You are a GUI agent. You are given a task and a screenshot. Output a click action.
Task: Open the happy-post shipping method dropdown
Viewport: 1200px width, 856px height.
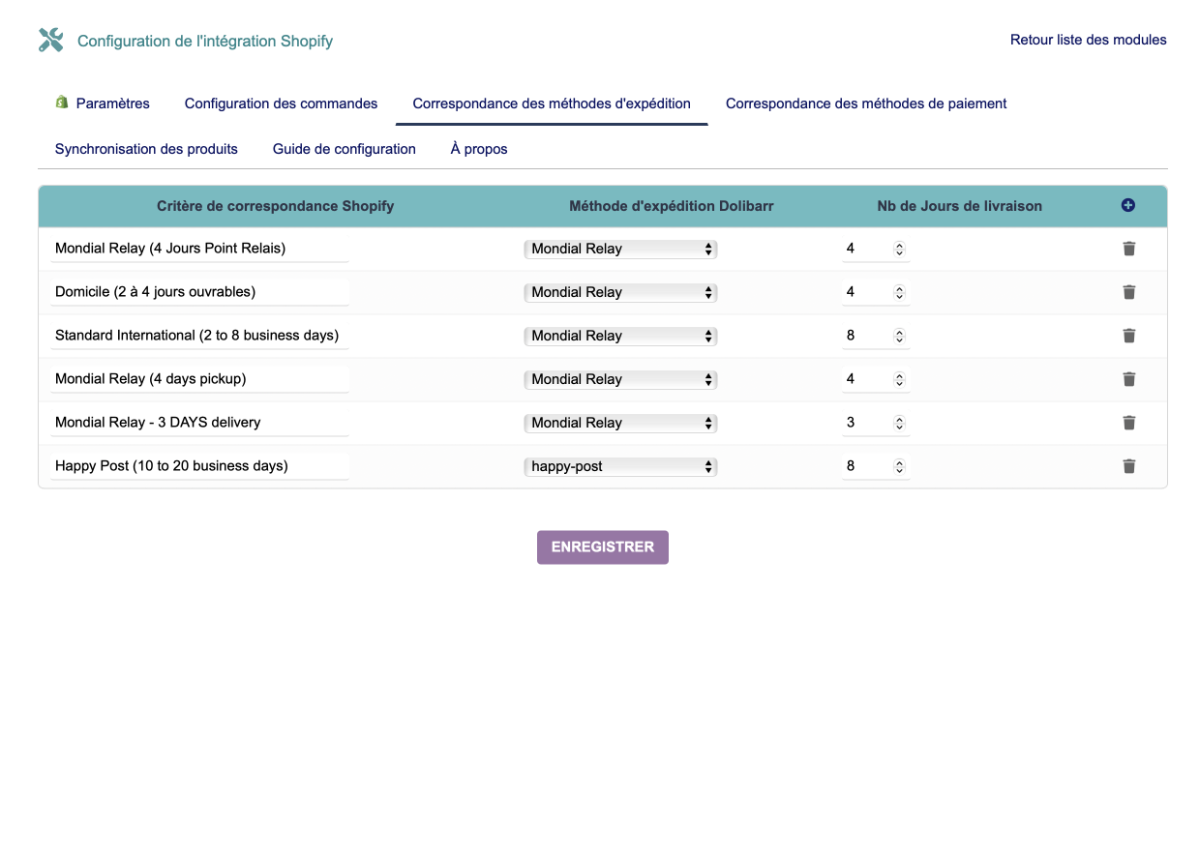[x=620, y=465]
